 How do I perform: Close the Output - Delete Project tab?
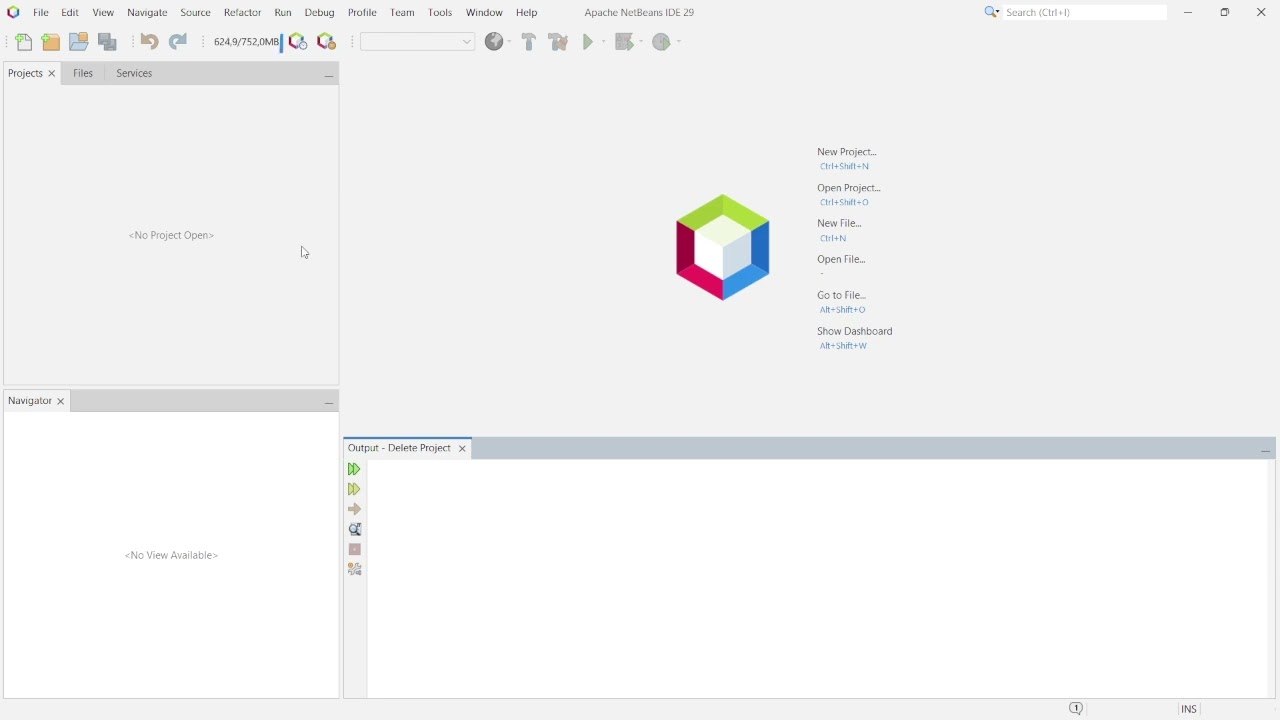(463, 450)
